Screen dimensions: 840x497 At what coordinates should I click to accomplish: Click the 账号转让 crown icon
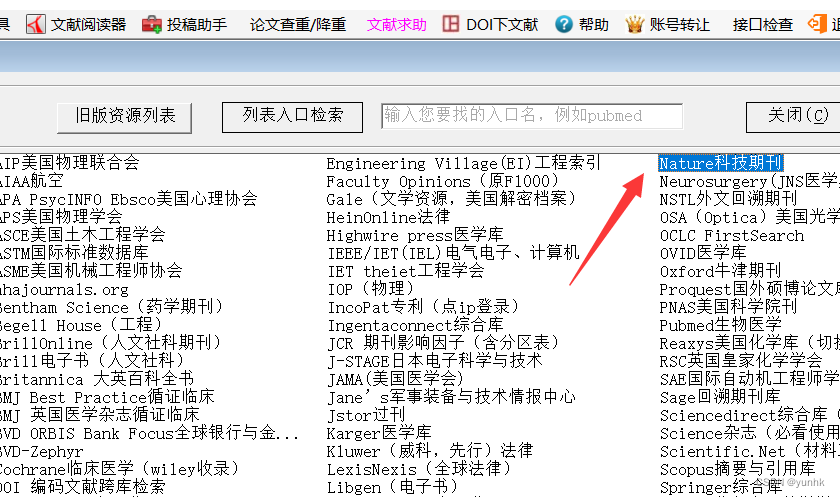[634, 25]
